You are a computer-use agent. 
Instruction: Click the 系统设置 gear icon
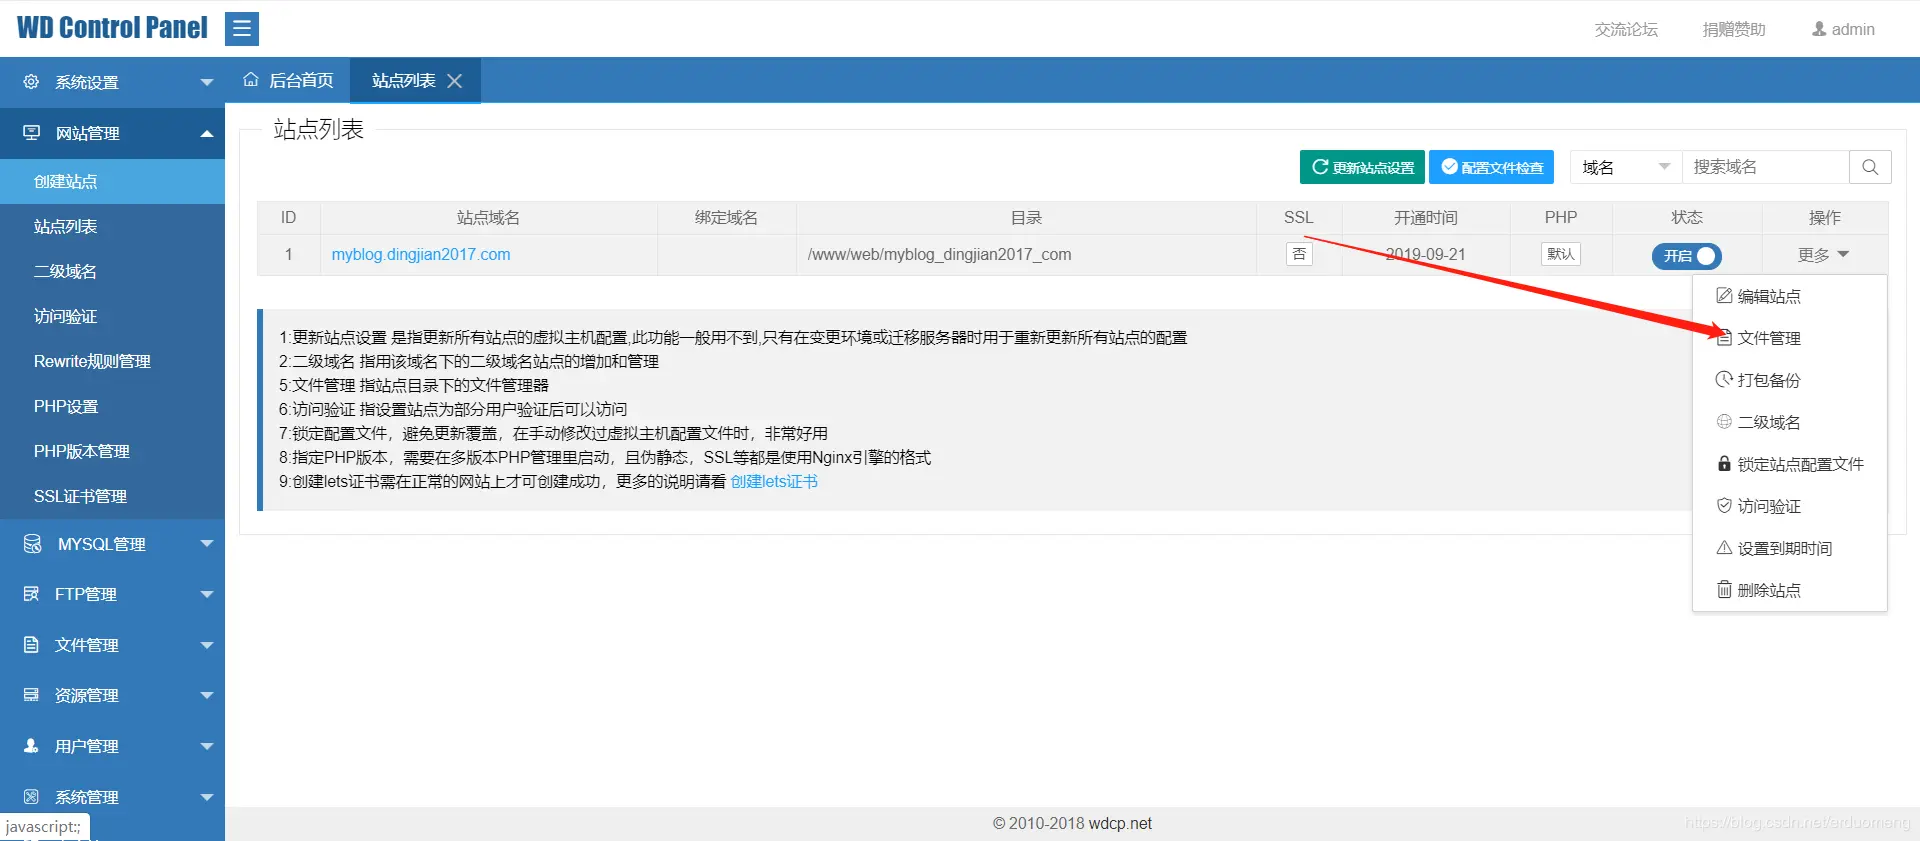(x=31, y=82)
